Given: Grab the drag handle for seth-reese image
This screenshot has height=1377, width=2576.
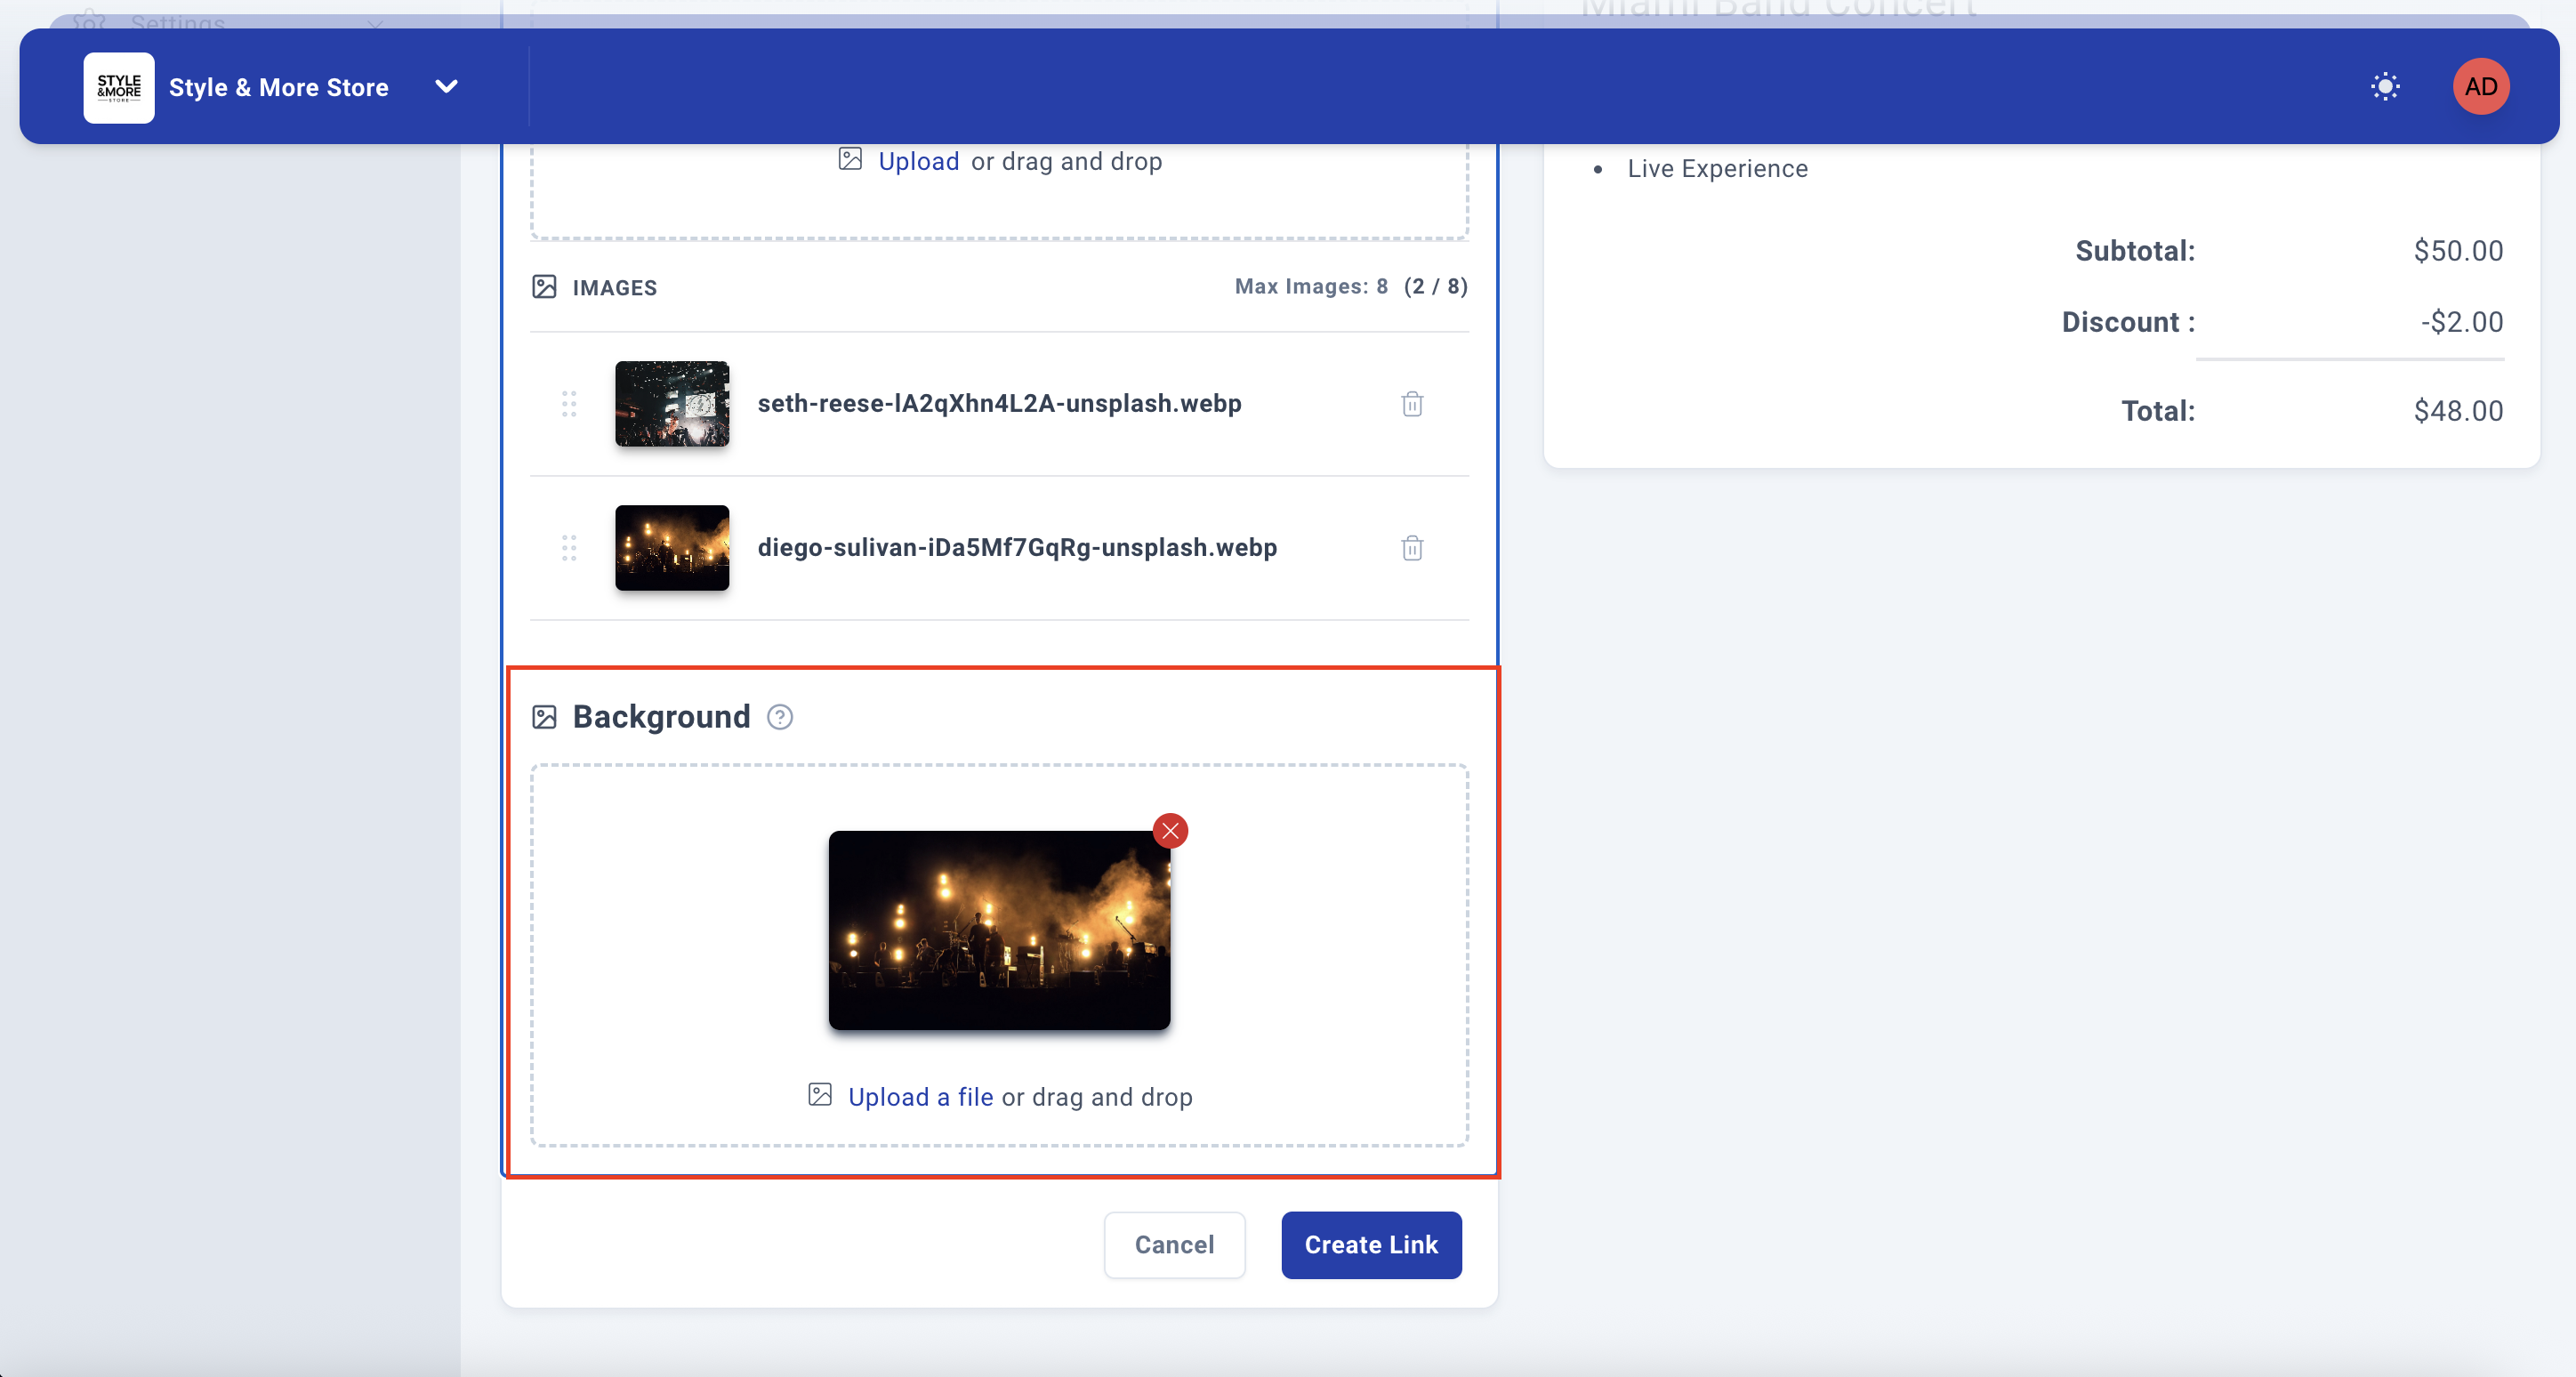Looking at the screenshot, I should [x=569, y=404].
